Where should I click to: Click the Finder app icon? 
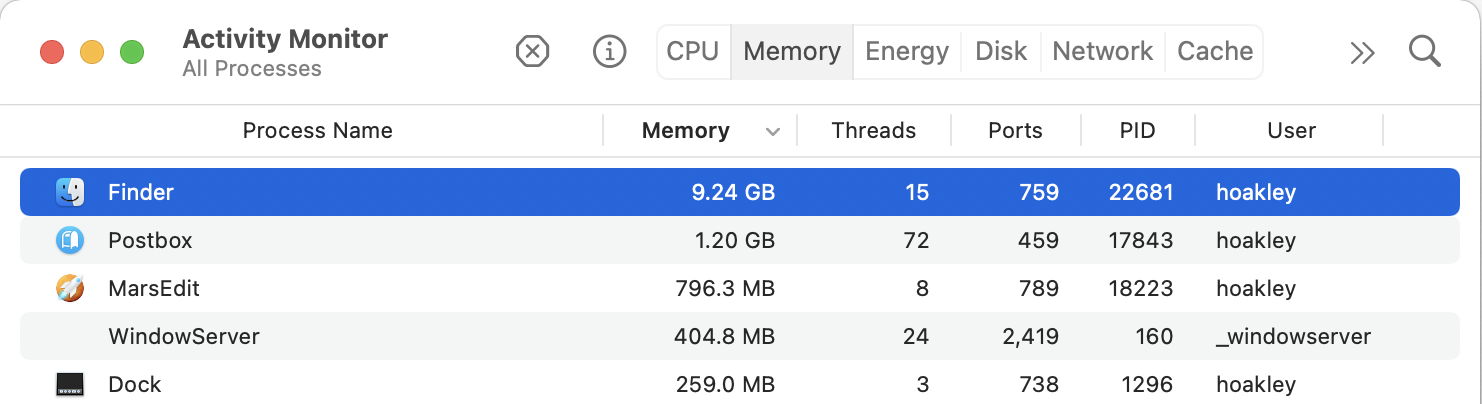[70, 192]
